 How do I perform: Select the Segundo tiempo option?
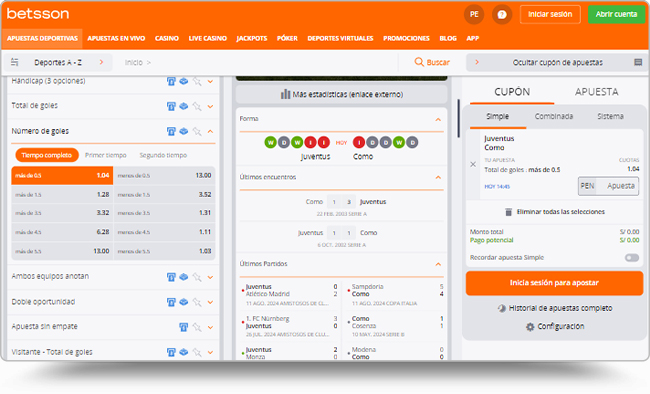[163, 155]
